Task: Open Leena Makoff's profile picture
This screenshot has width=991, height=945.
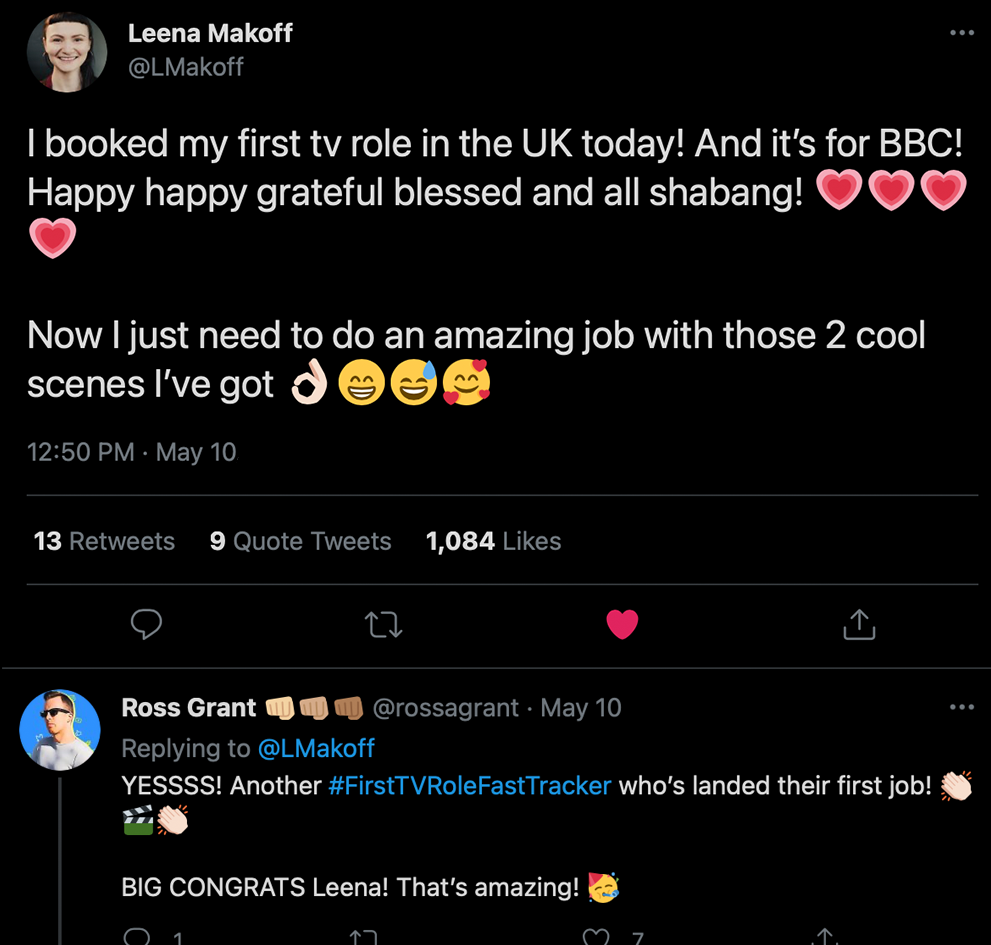Action: 68,52
